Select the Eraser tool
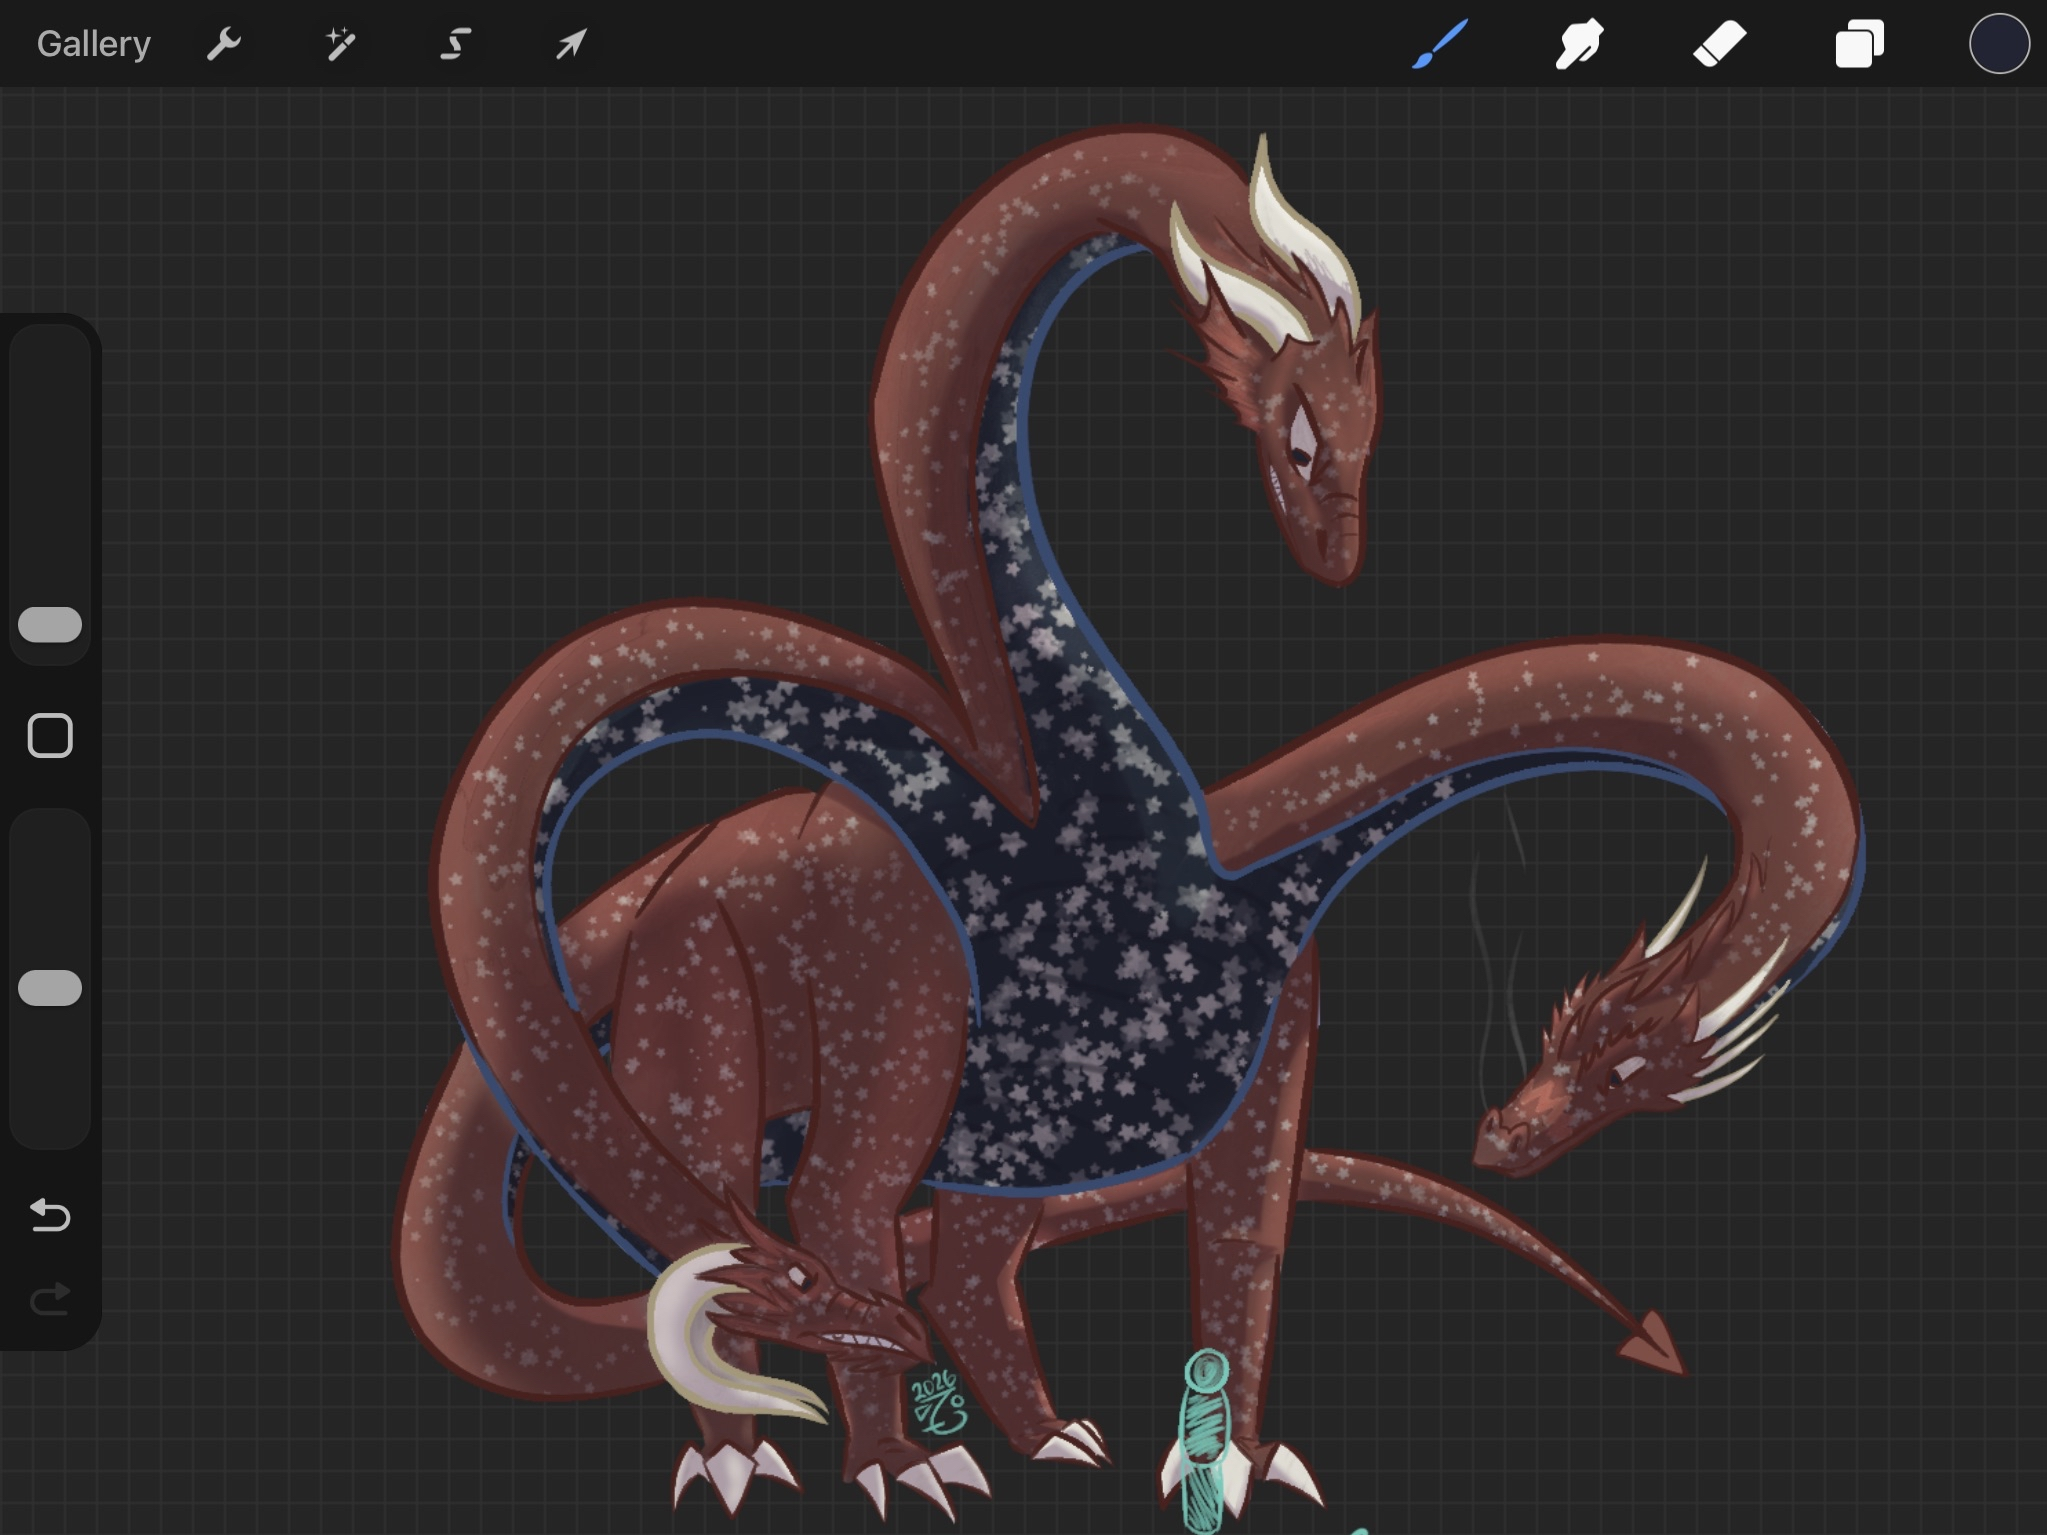The height and width of the screenshot is (1535, 2047). (x=1720, y=44)
